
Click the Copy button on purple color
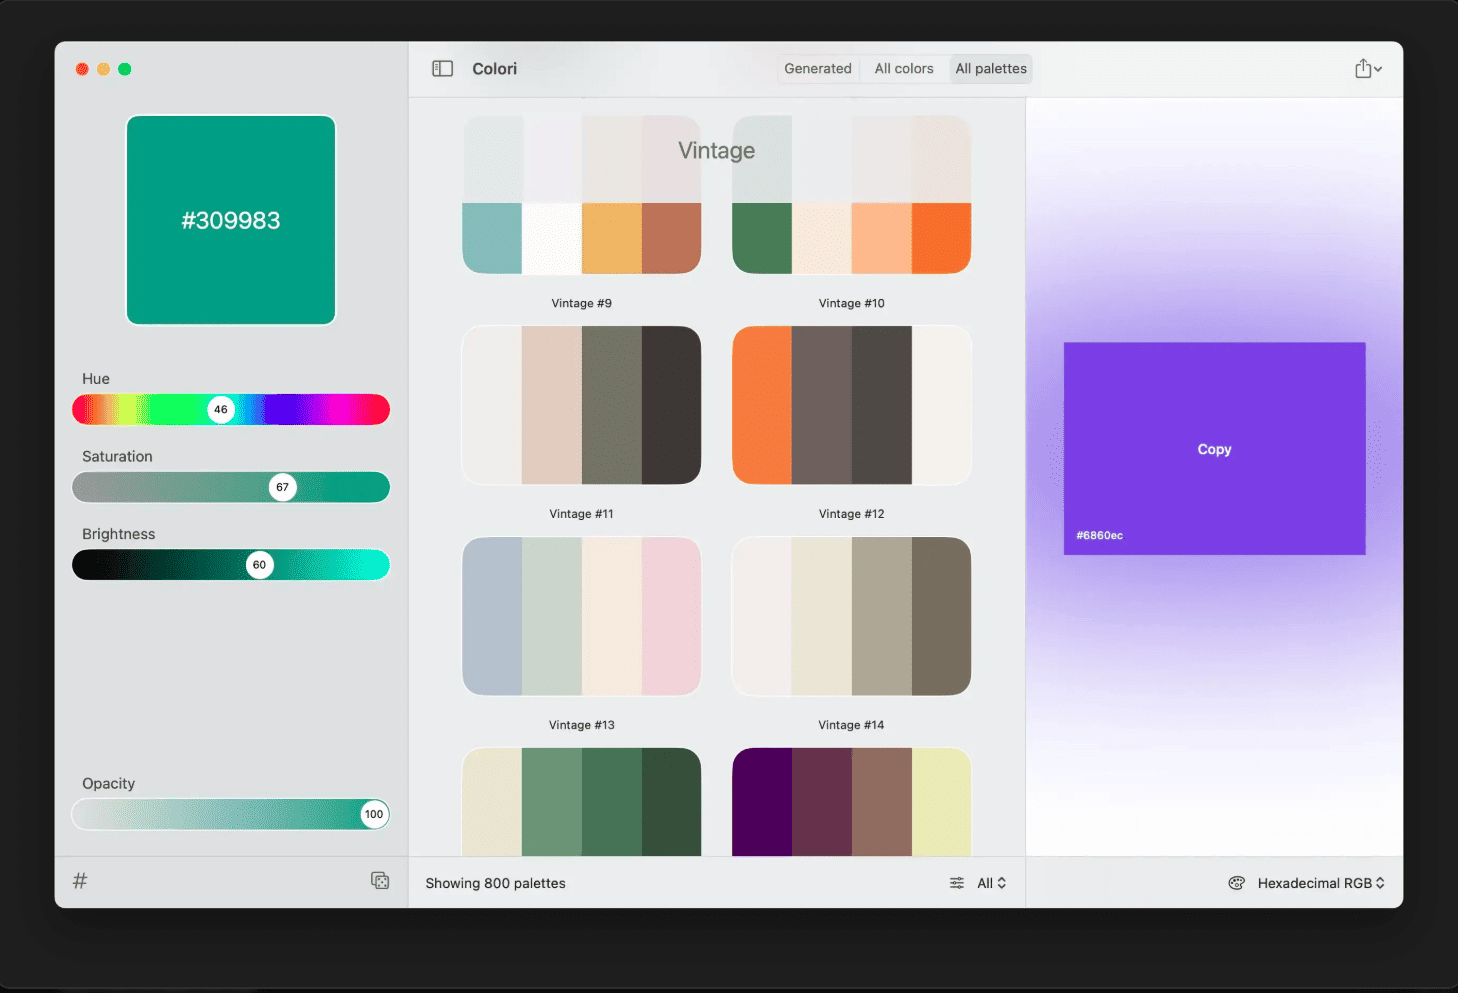pos(1214,449)
